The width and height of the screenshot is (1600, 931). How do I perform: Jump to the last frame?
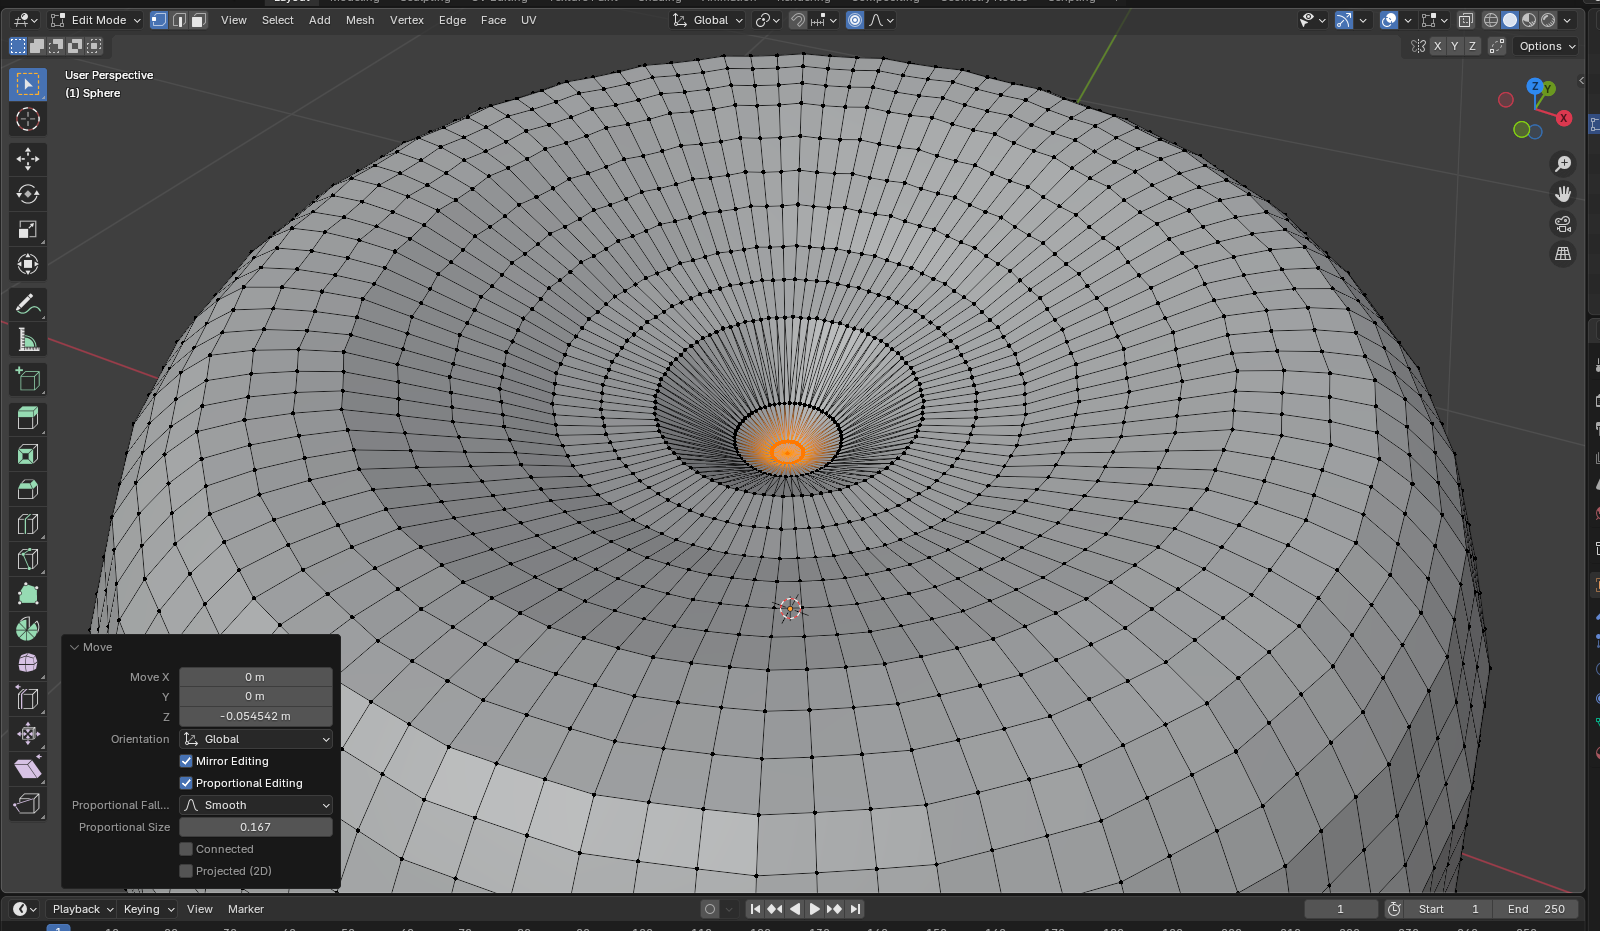click(855, 909)
